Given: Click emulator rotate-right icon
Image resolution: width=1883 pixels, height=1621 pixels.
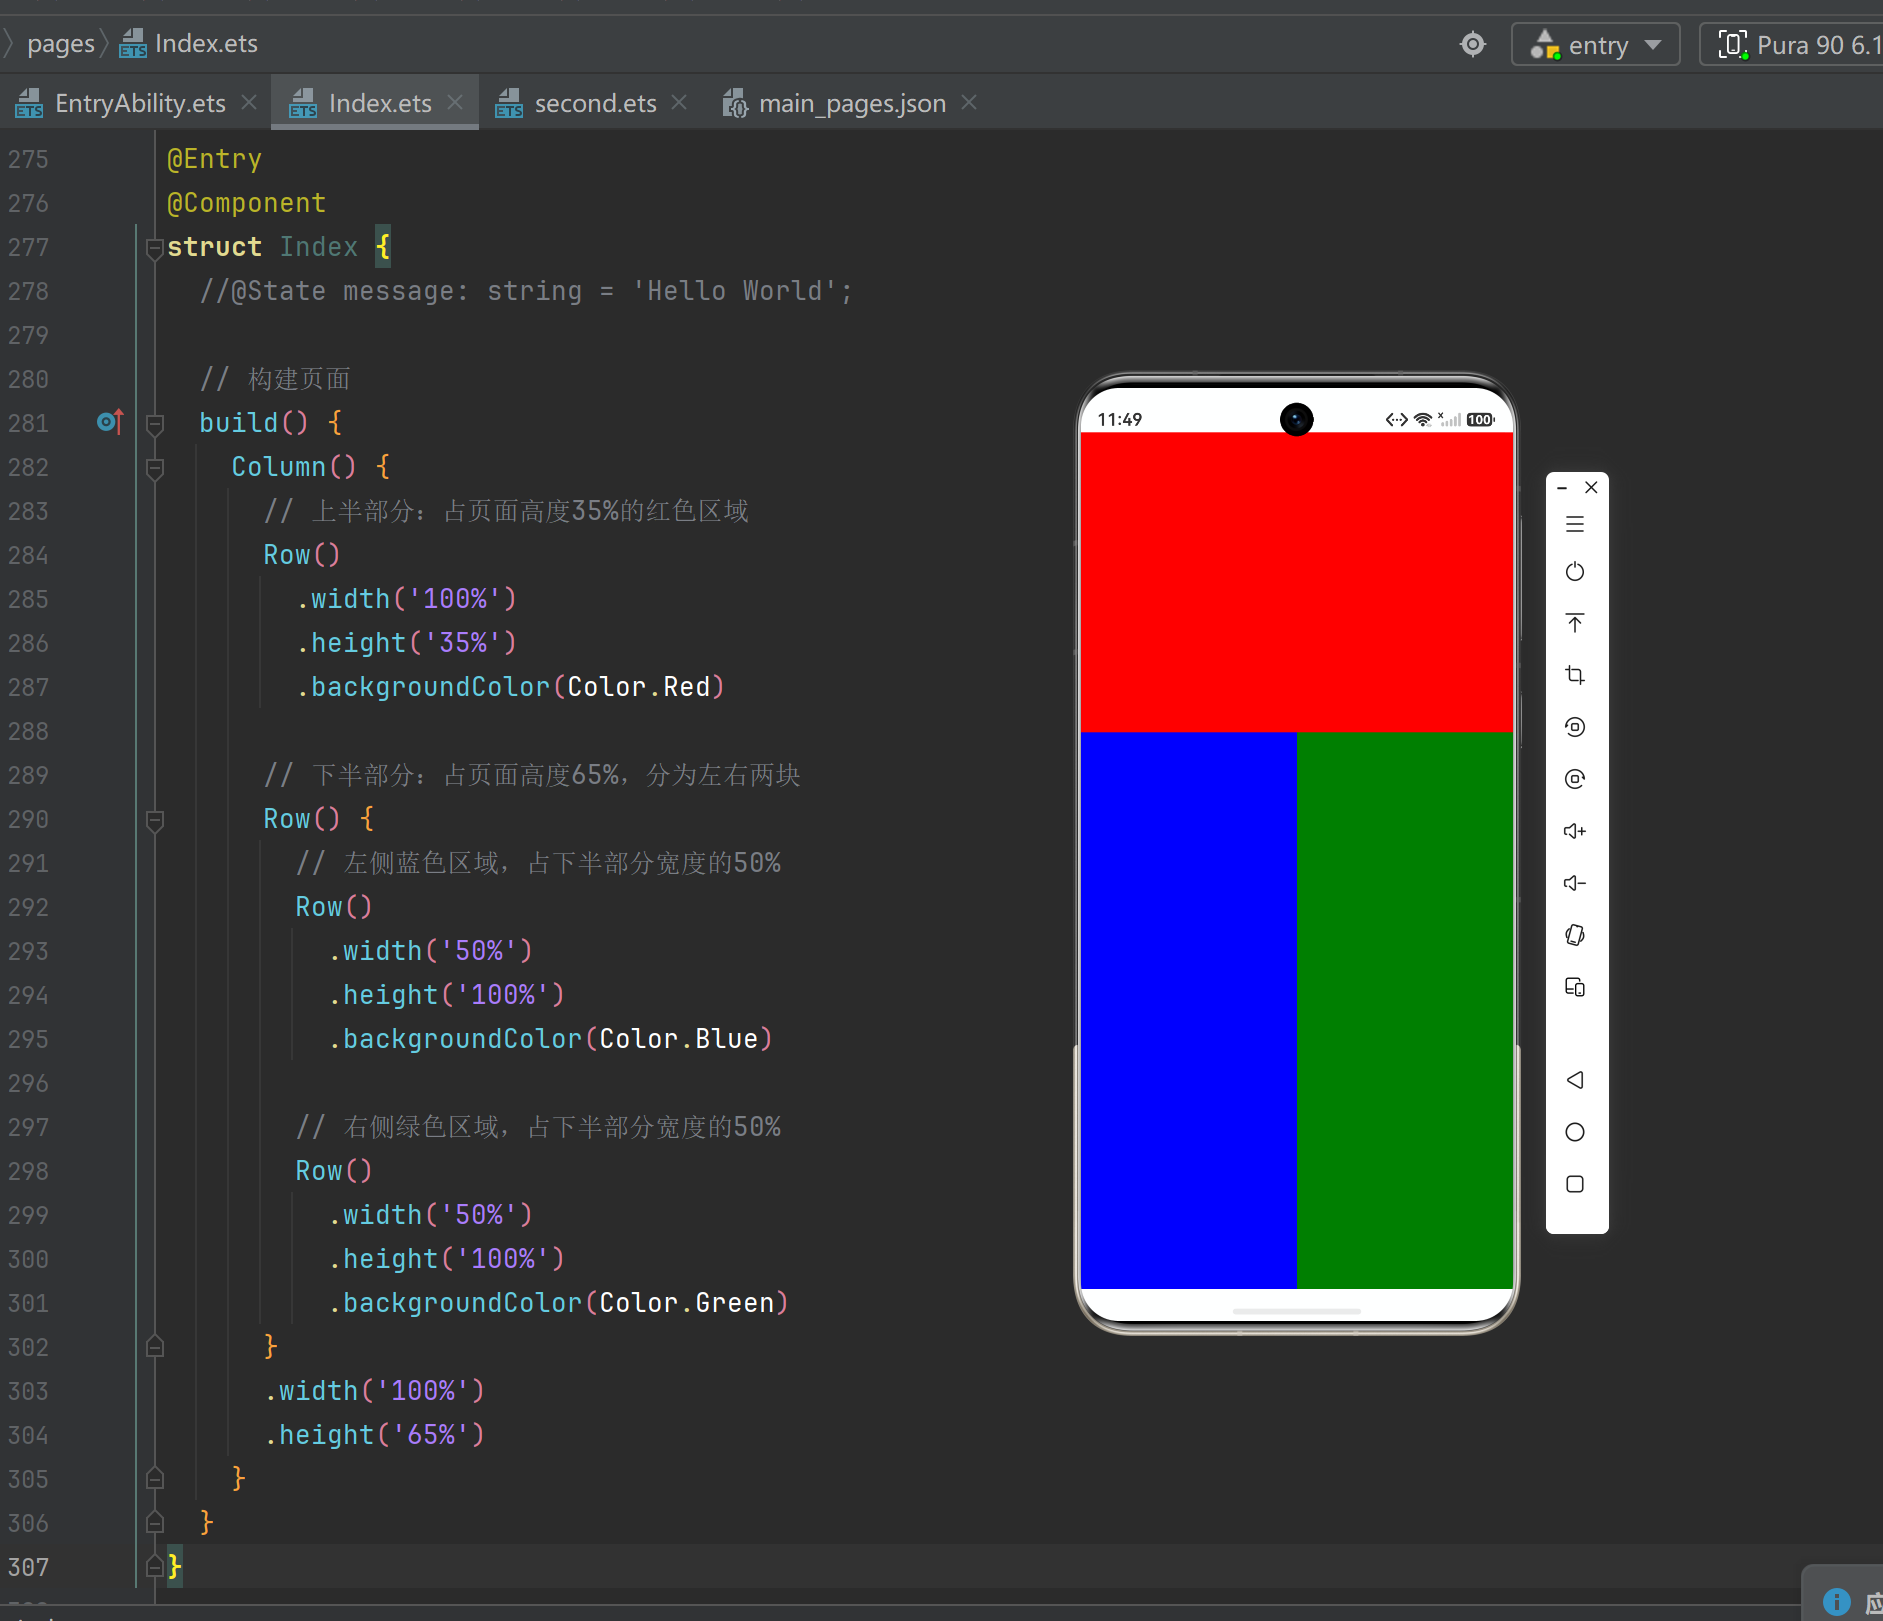Looking at the screenshot, I should 1575,779.
